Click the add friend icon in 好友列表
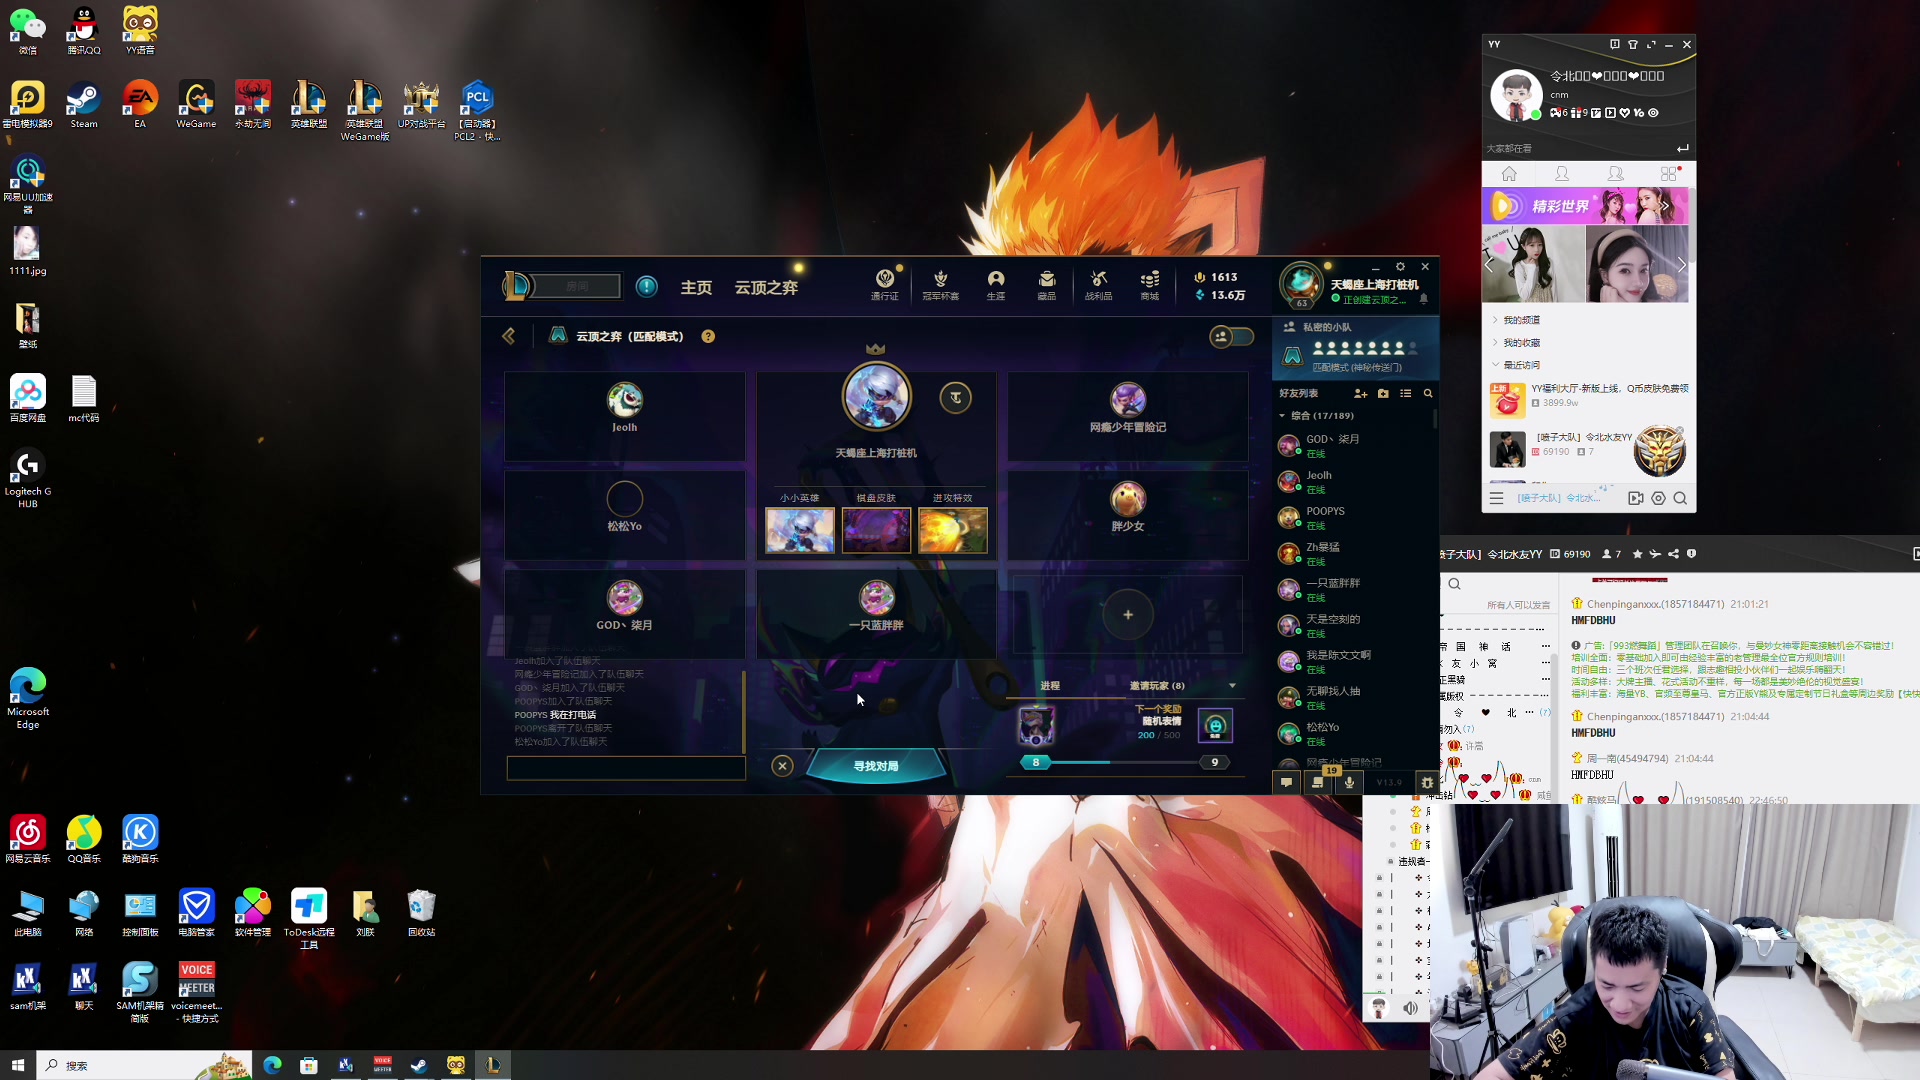The width and height of the screenshot is (1920, 1080). tap(1360, 394)
